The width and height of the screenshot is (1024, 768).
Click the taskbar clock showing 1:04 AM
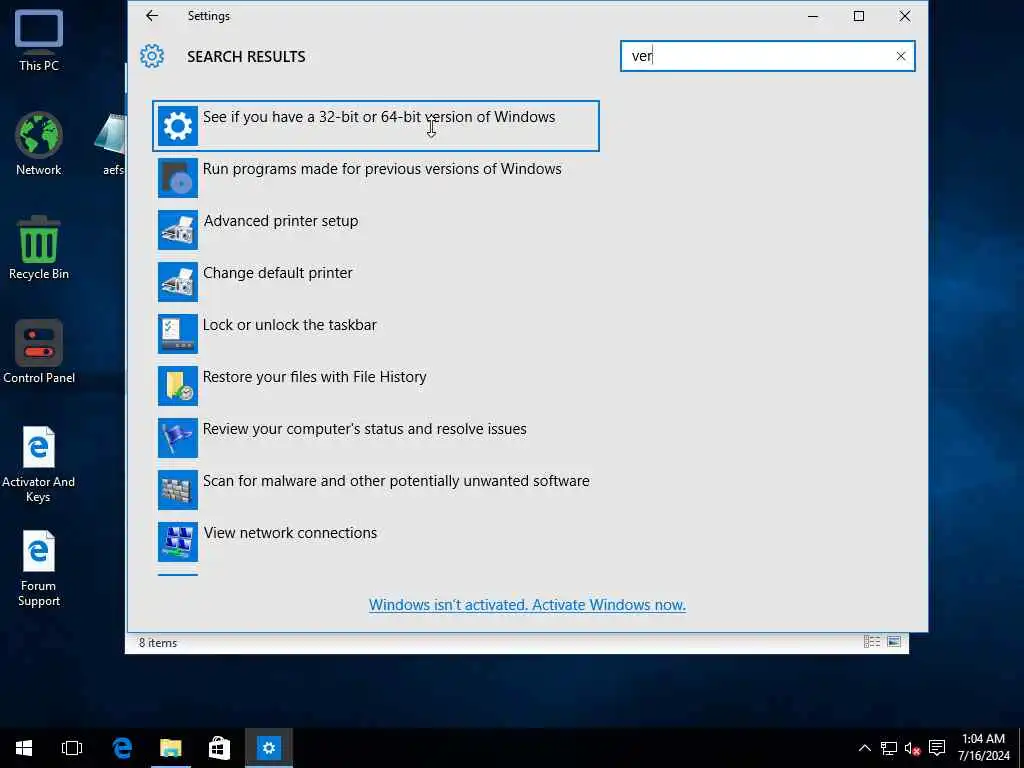click(x=984, y=748)
